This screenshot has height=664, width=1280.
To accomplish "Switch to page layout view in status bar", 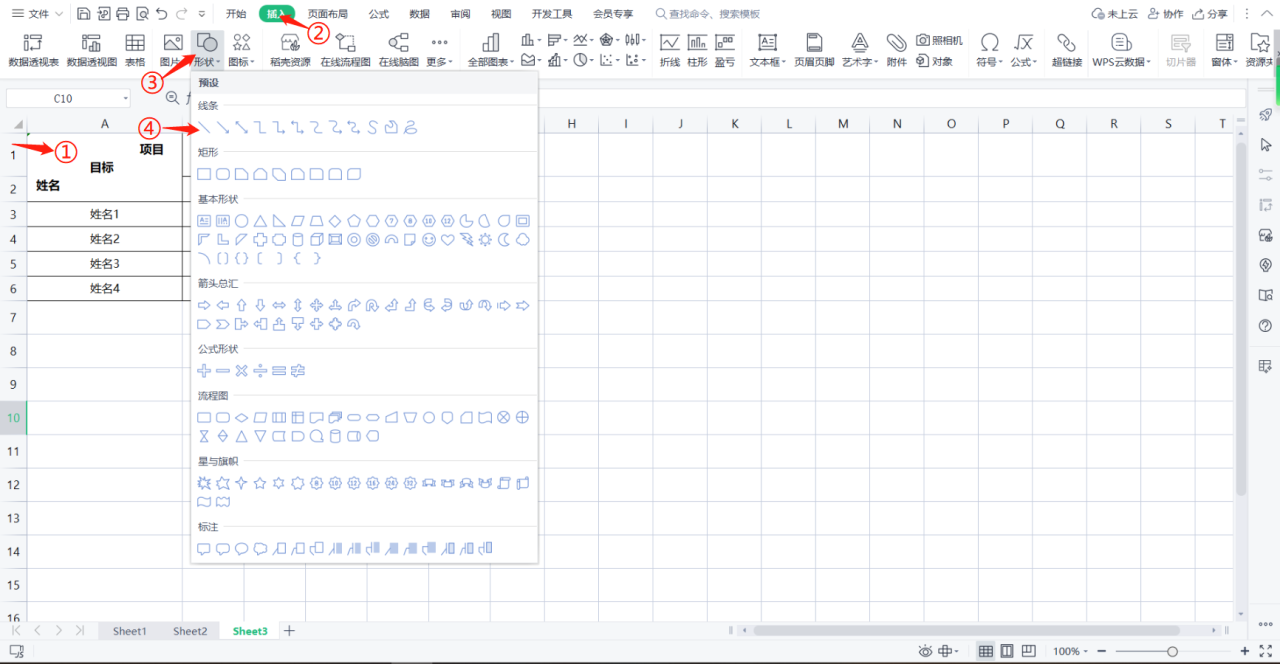I will point(1007,651).
